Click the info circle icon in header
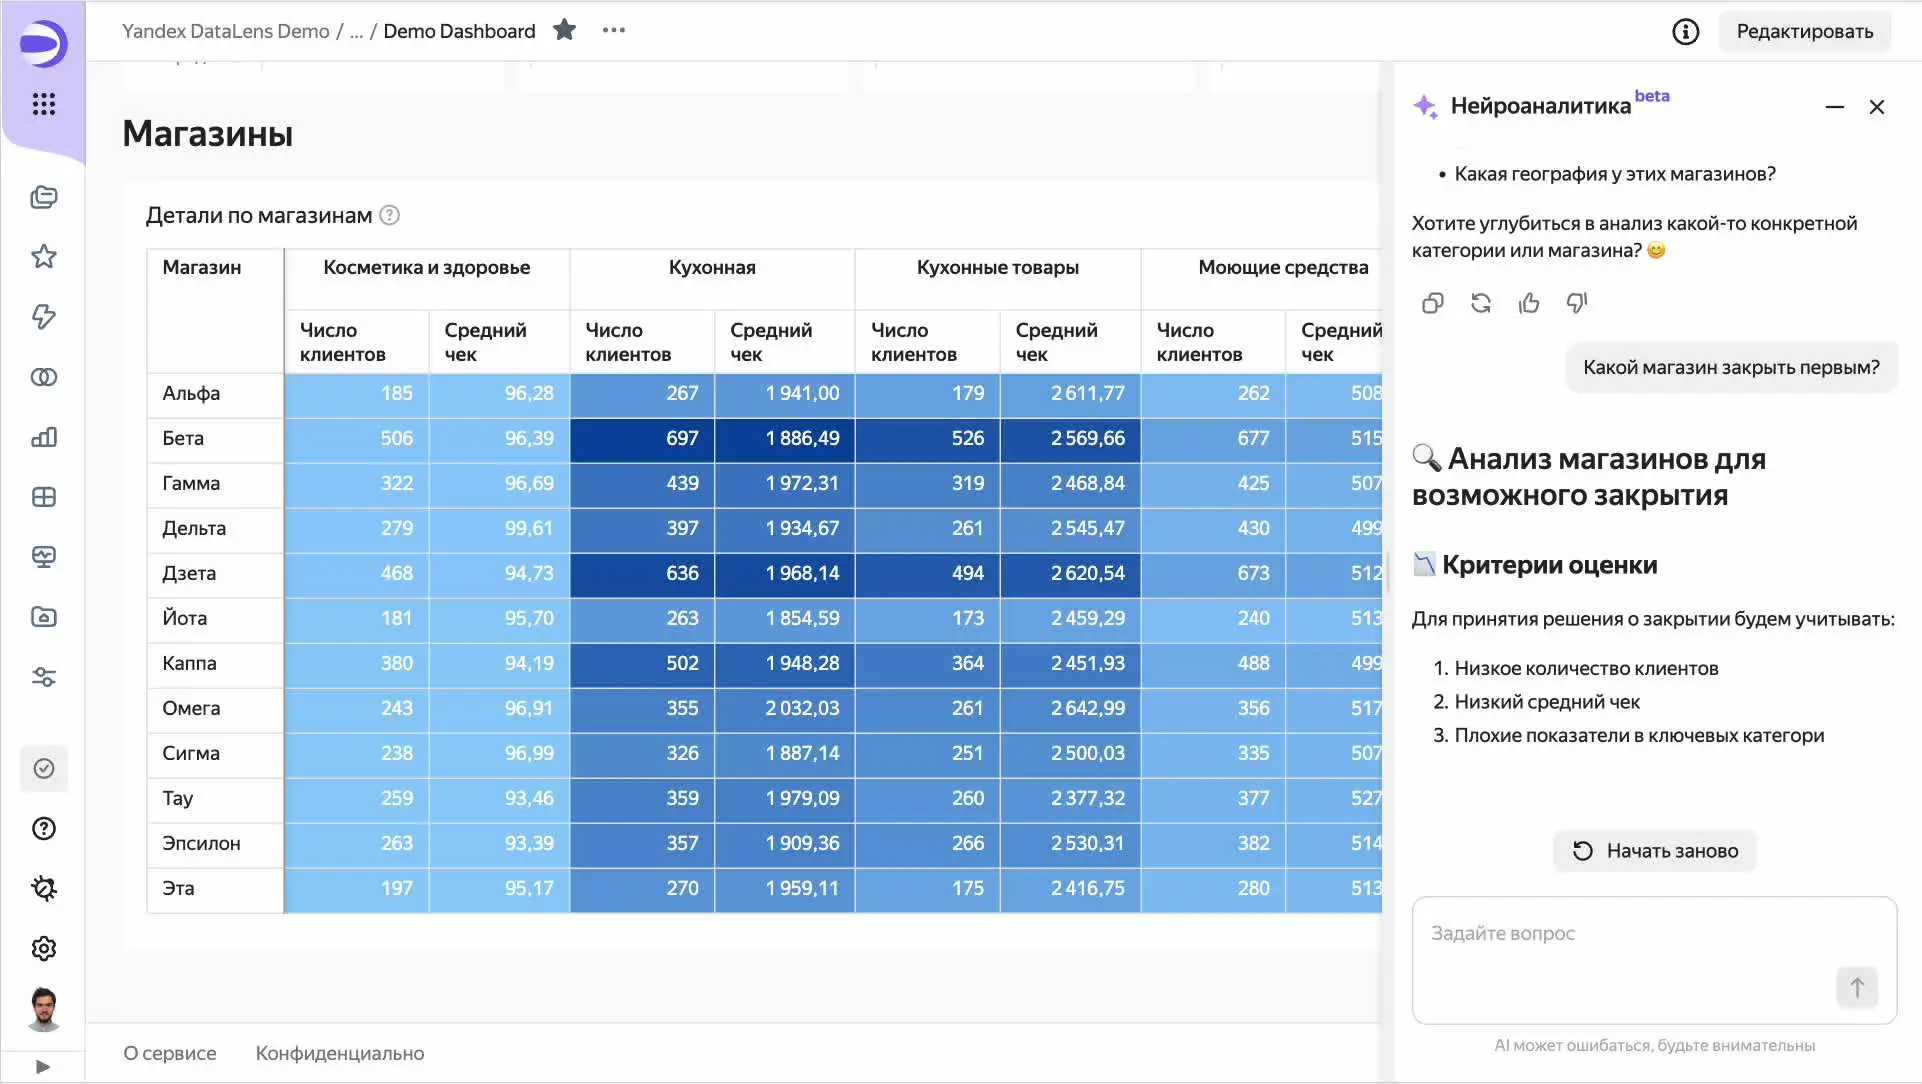 1685,32
